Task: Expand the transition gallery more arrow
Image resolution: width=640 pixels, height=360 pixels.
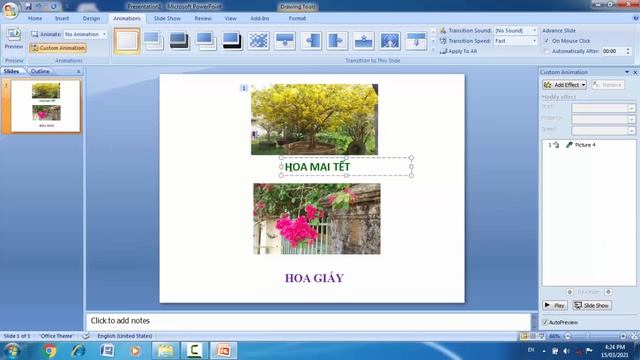Action: (433, 50)
